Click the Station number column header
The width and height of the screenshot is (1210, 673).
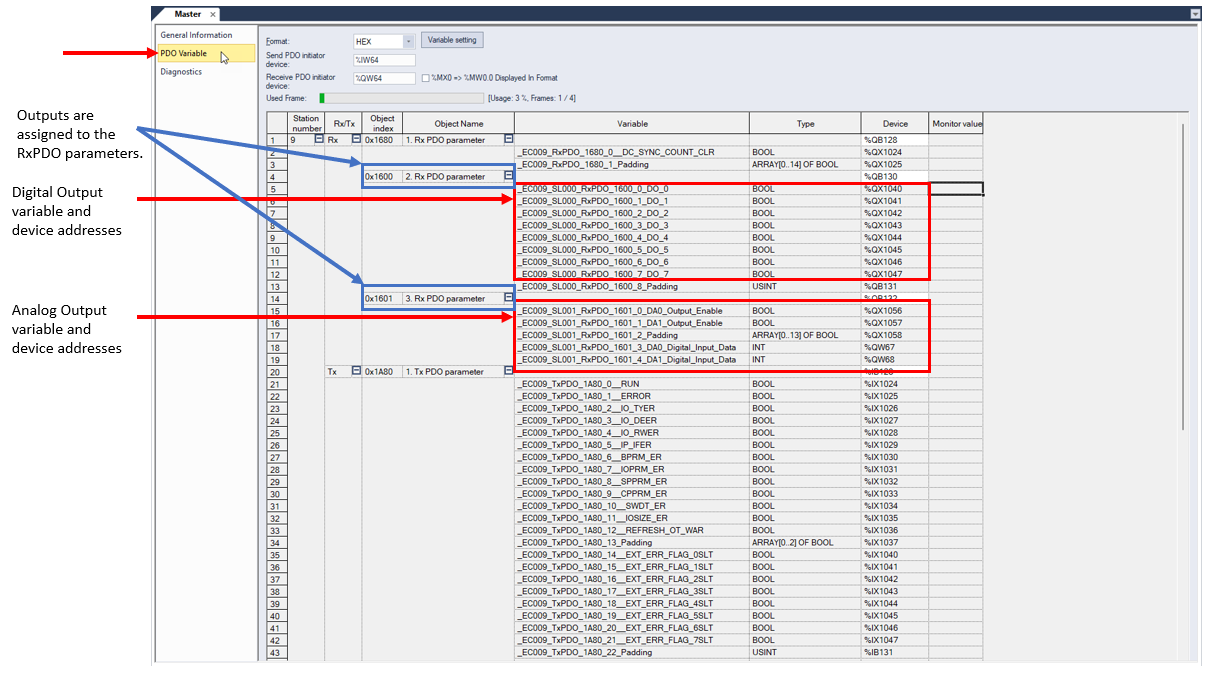point(306,123)
